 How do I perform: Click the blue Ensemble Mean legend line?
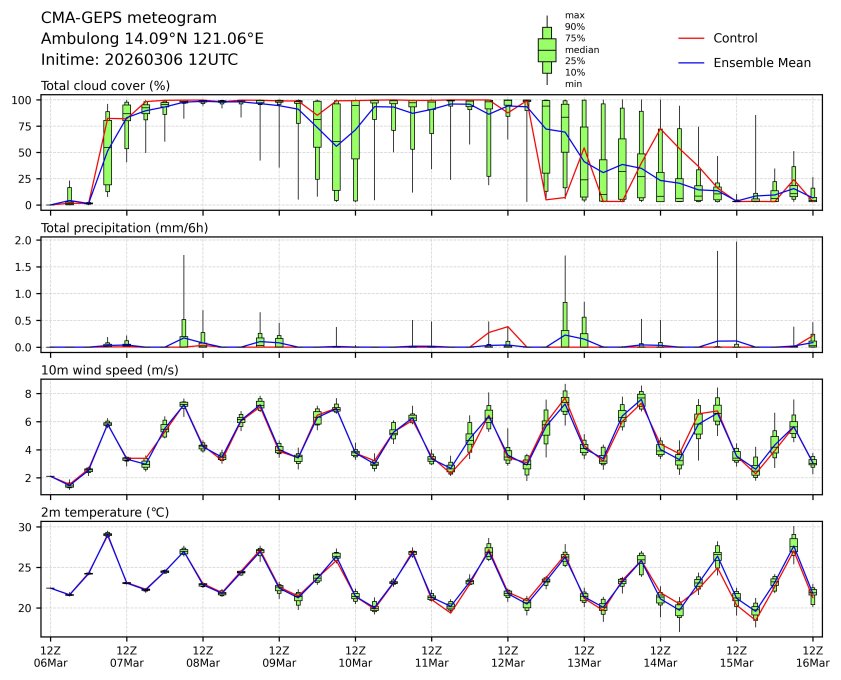[692, 63]
